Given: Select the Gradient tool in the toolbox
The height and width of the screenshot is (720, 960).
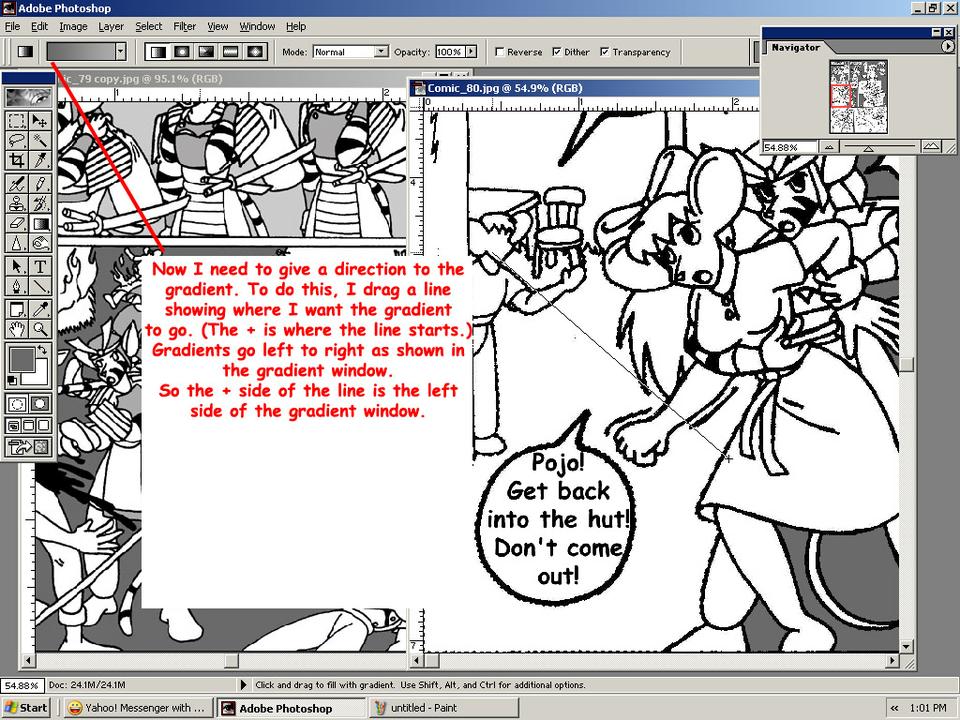Looking at the screenshot, I should coord(40,223).
